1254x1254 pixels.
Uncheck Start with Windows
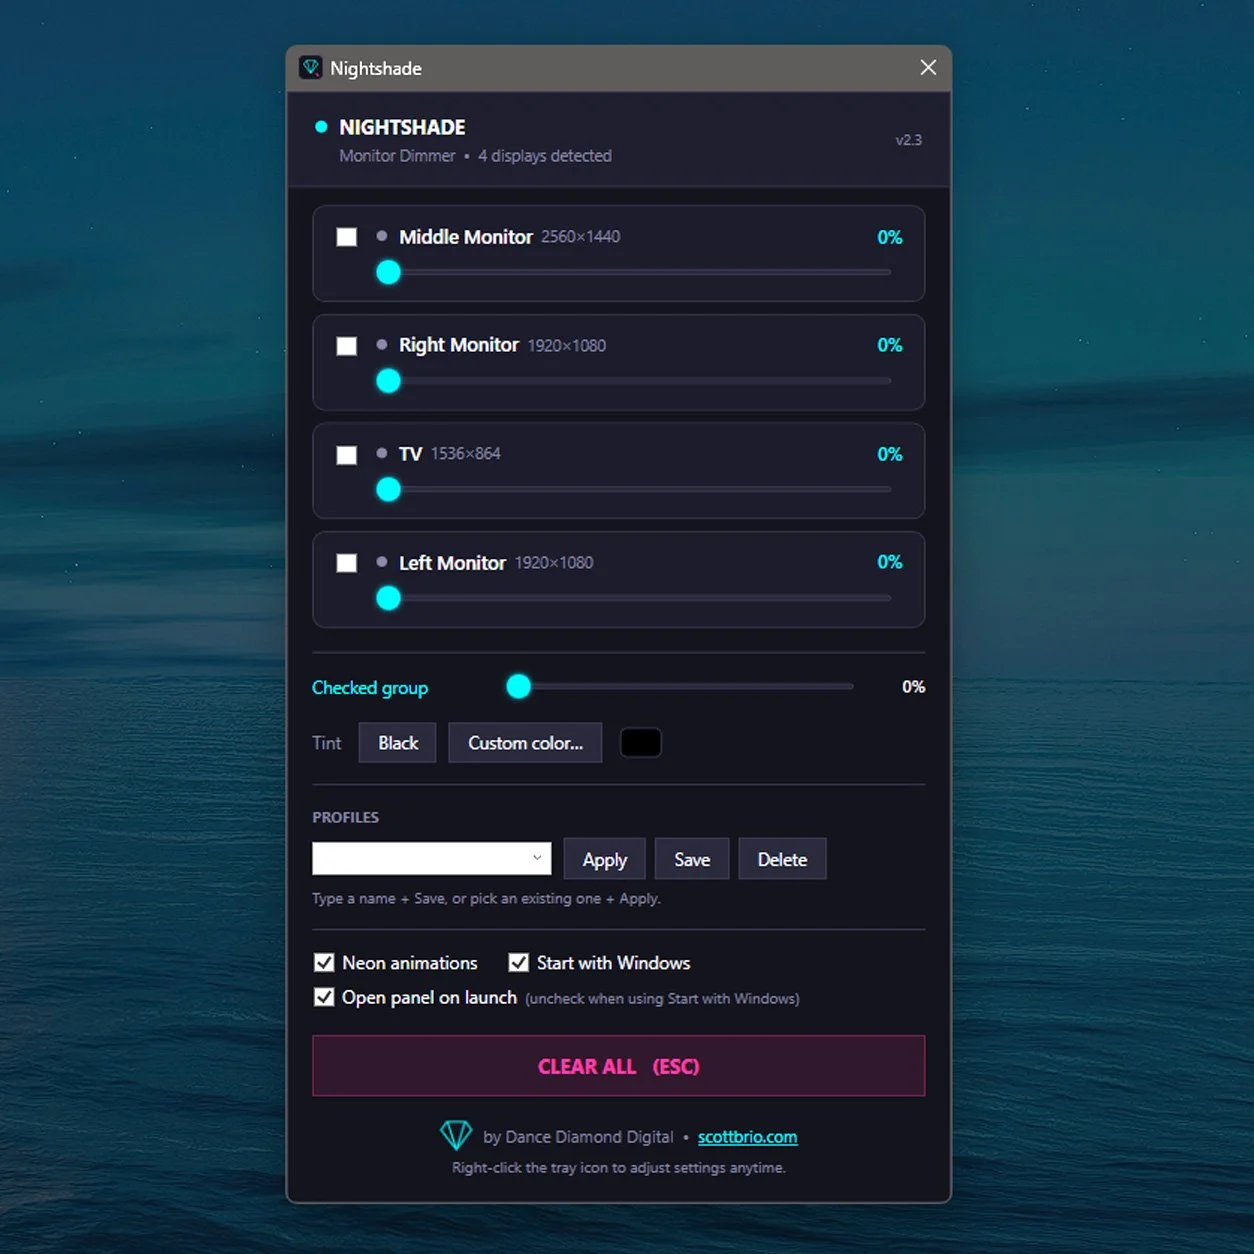point(518,963)
